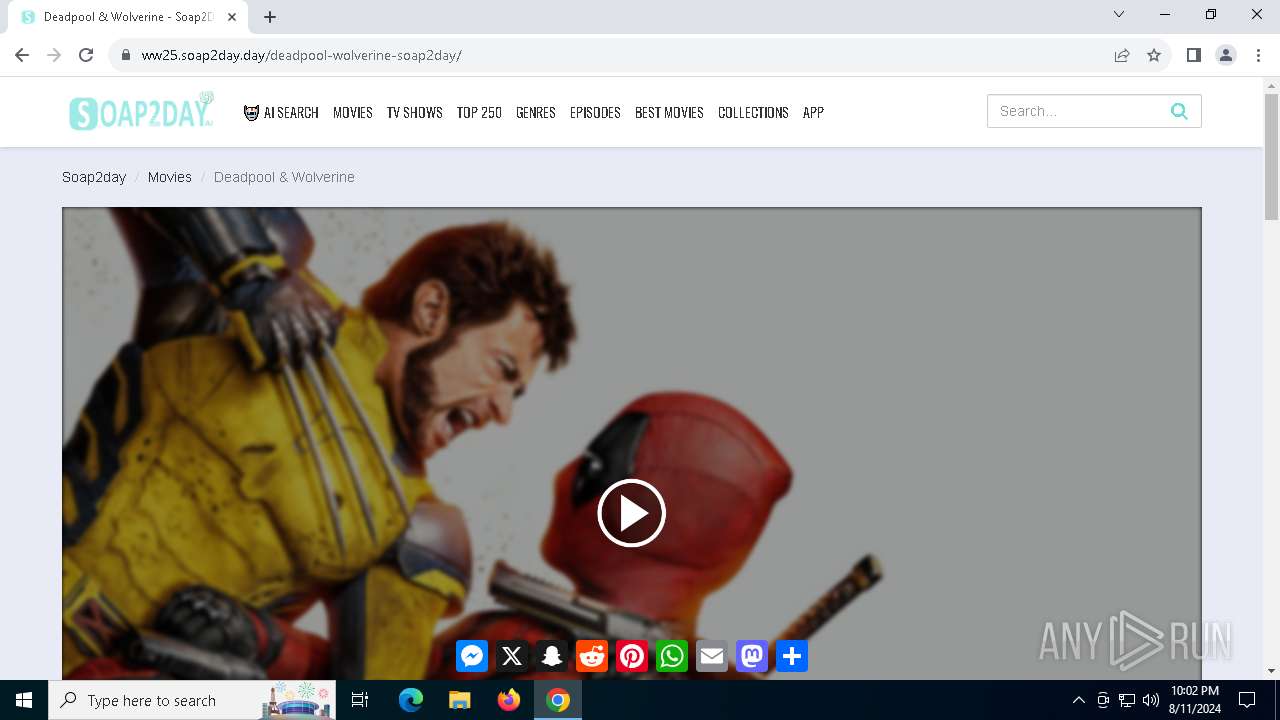This screenshot has width=1280, height=720.
Task: Open AI Search menu item
Action: point(281,112)
